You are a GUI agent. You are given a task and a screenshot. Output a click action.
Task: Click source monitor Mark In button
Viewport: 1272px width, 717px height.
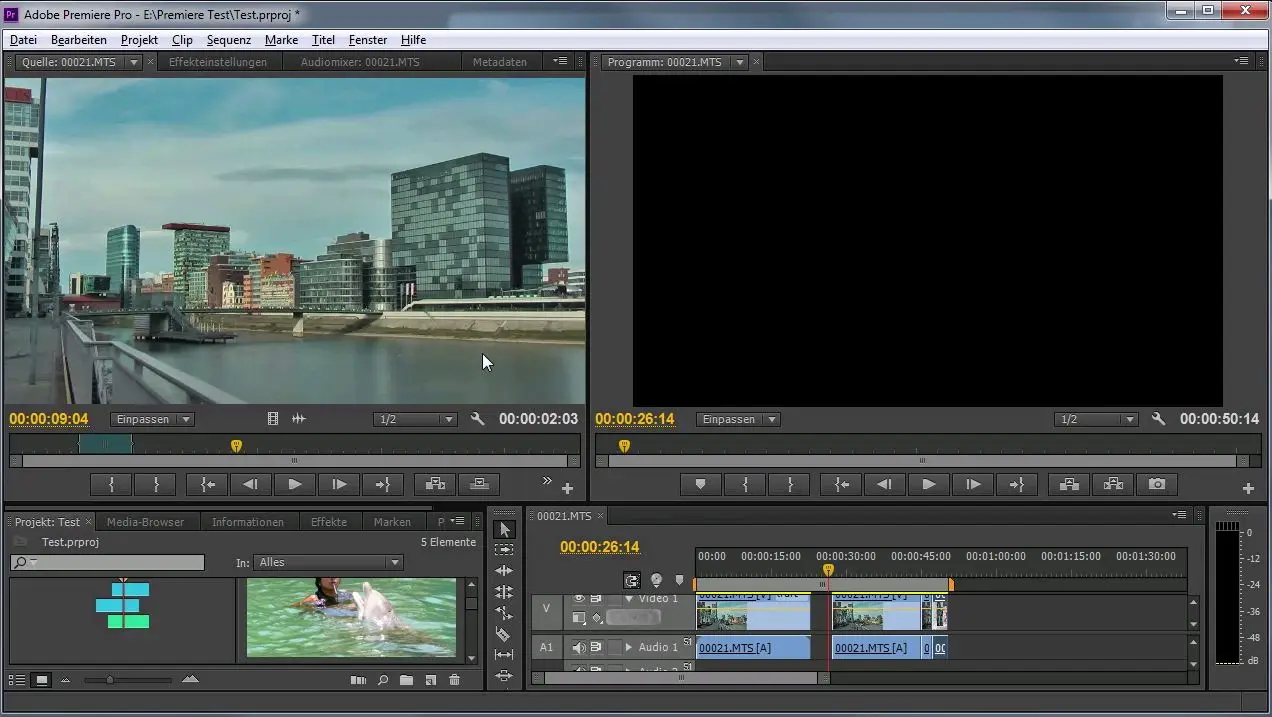point(111,484)
